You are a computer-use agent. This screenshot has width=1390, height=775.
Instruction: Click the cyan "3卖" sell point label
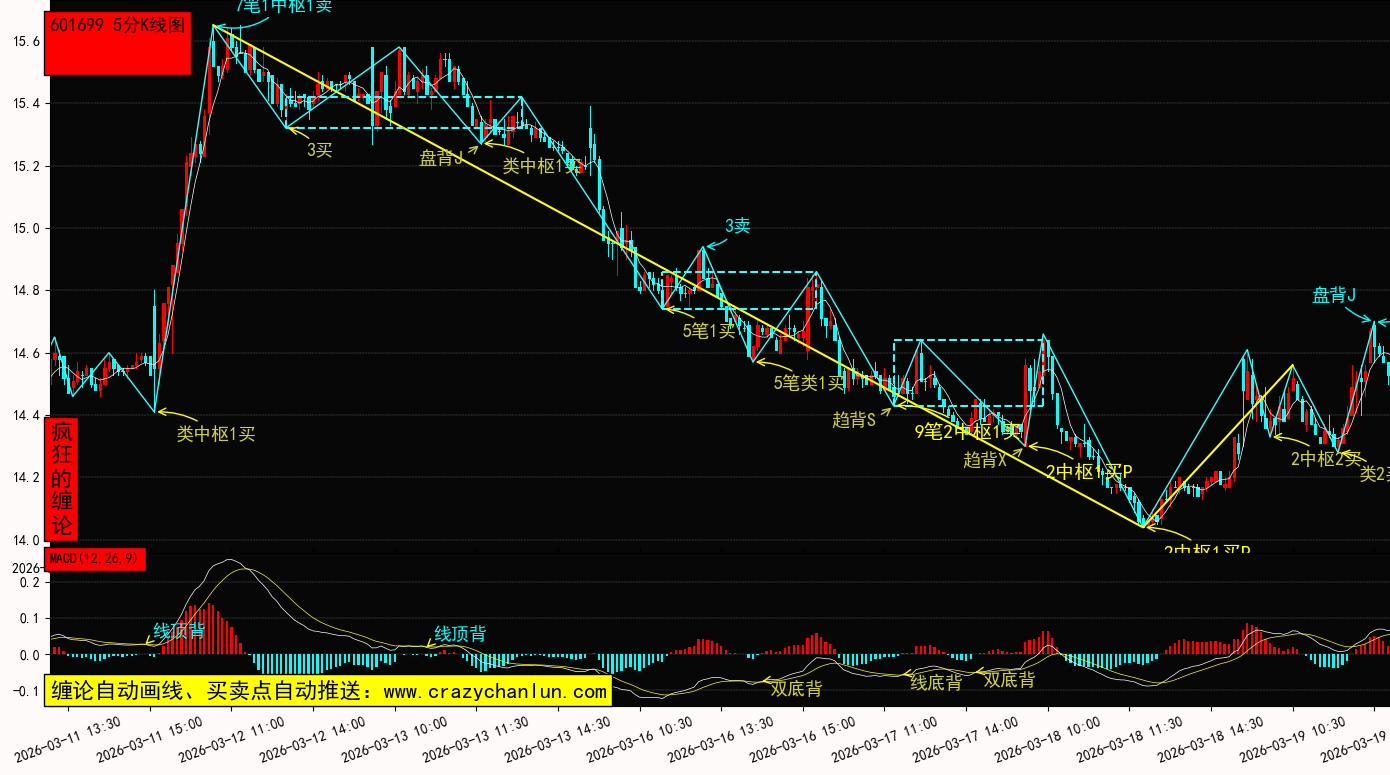[x=737, y=226]
